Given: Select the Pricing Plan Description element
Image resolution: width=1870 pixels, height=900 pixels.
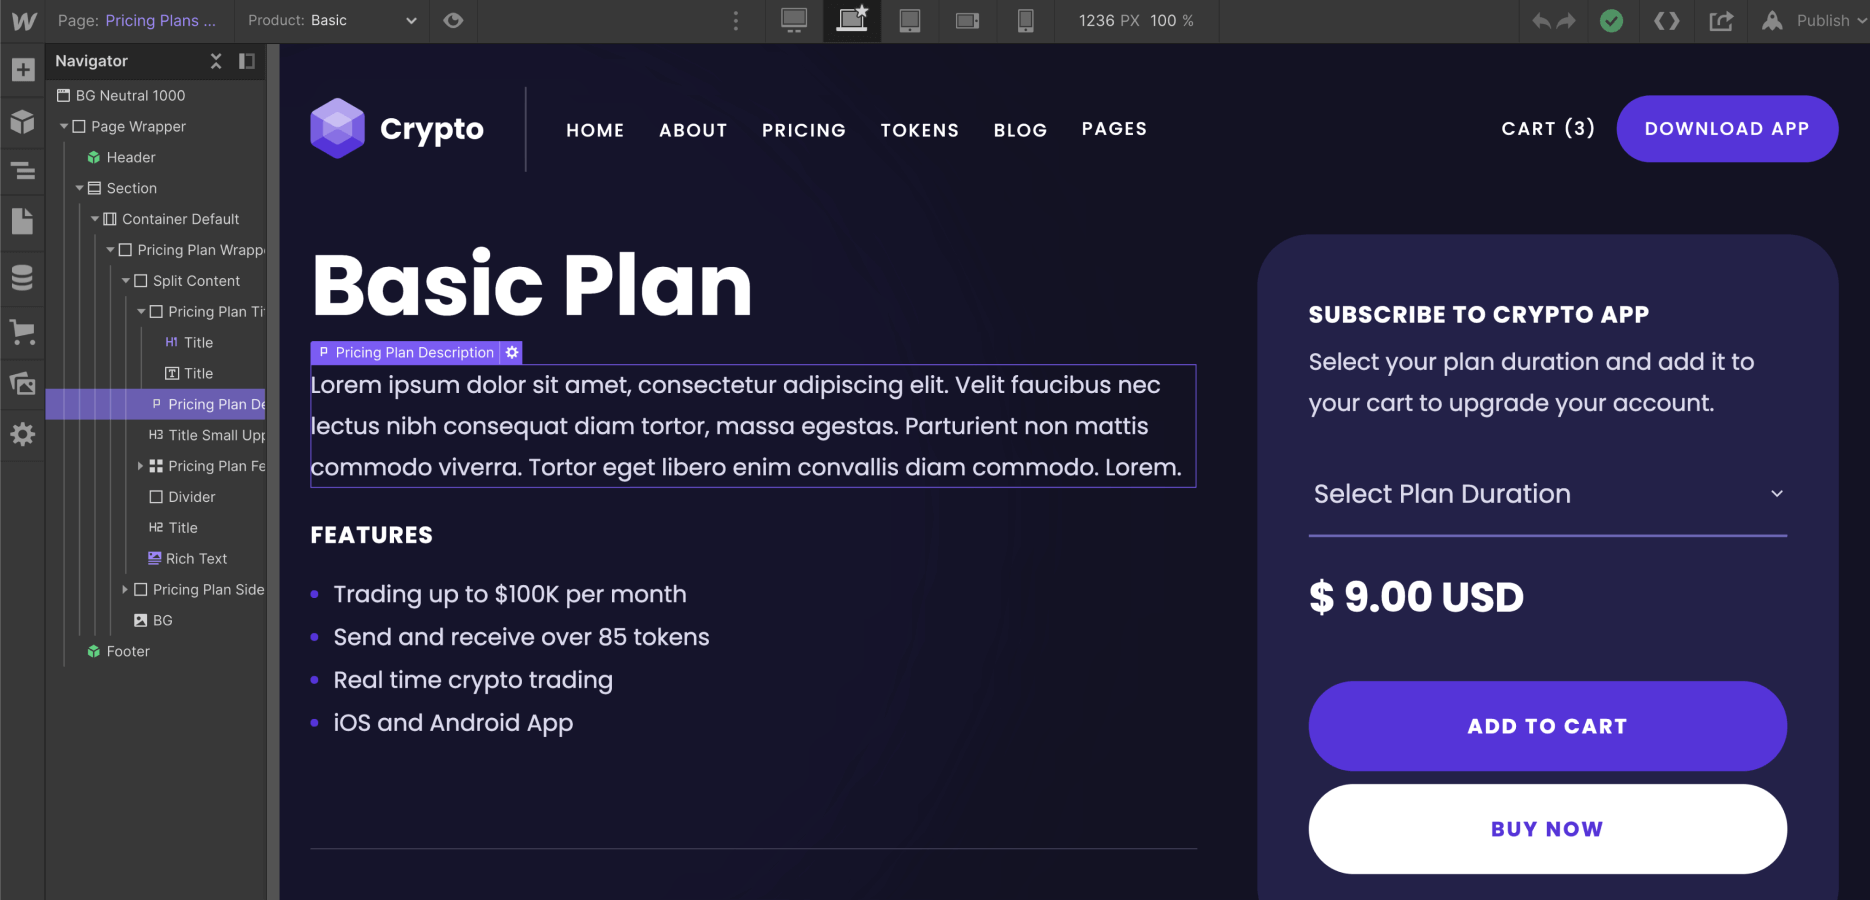Looking at the screenshot, I should click(x=207, y=404).
